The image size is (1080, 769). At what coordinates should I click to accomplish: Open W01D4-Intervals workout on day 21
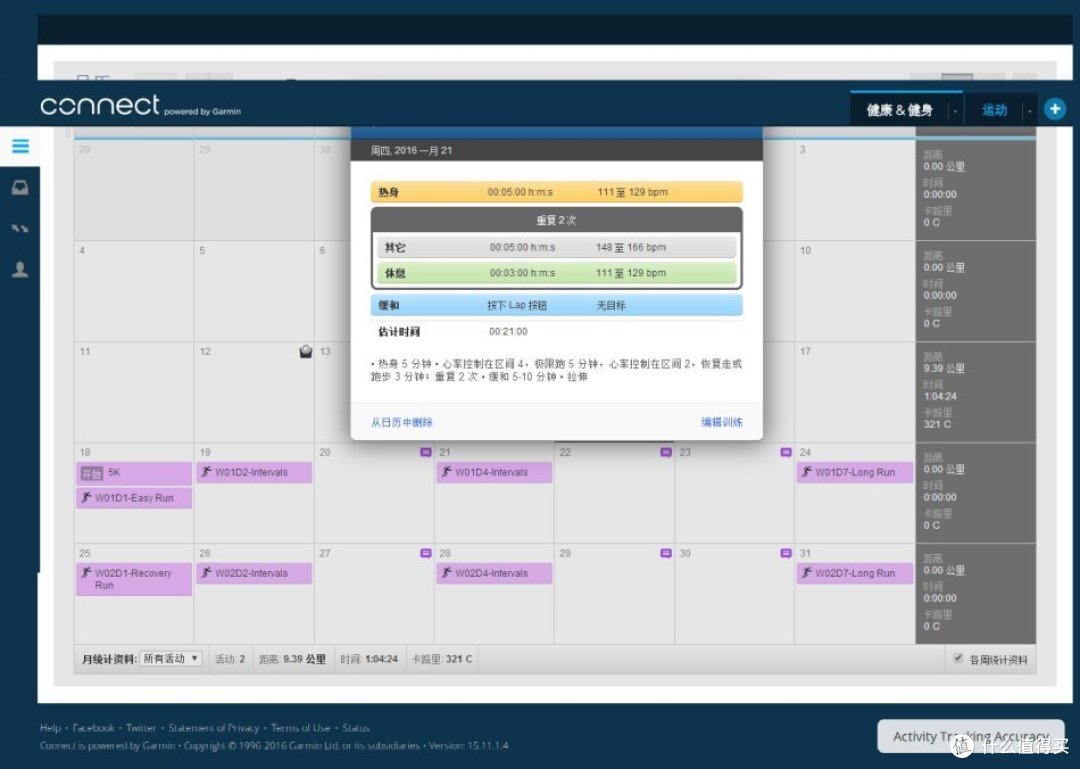(x=494, y=472)
